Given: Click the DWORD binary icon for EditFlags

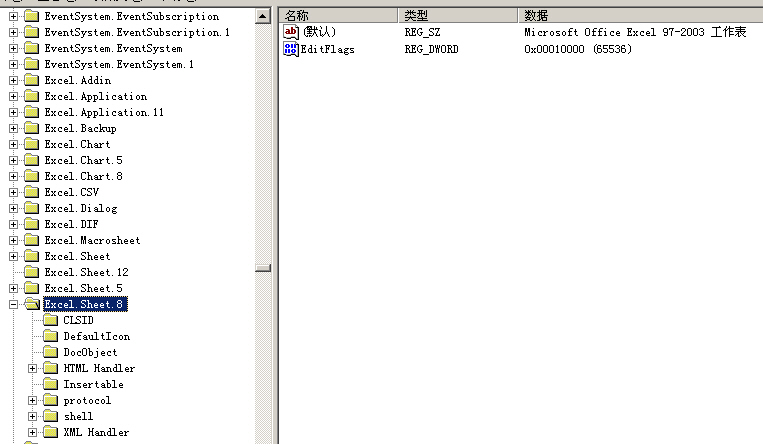Looking at the screenshot, I should click(291, 49).
